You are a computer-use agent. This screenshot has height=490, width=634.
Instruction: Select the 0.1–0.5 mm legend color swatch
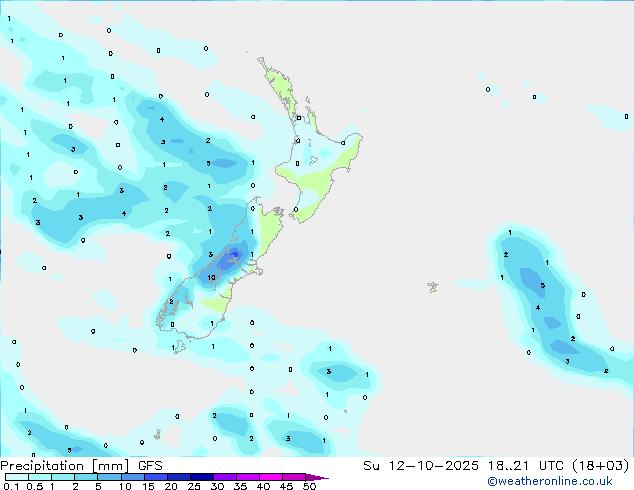coord(17,477)
